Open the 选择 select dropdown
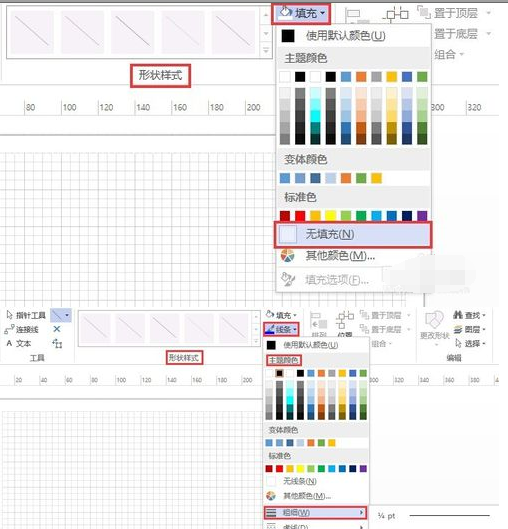This screenshot has width=508, height=529. coord(470,343)
